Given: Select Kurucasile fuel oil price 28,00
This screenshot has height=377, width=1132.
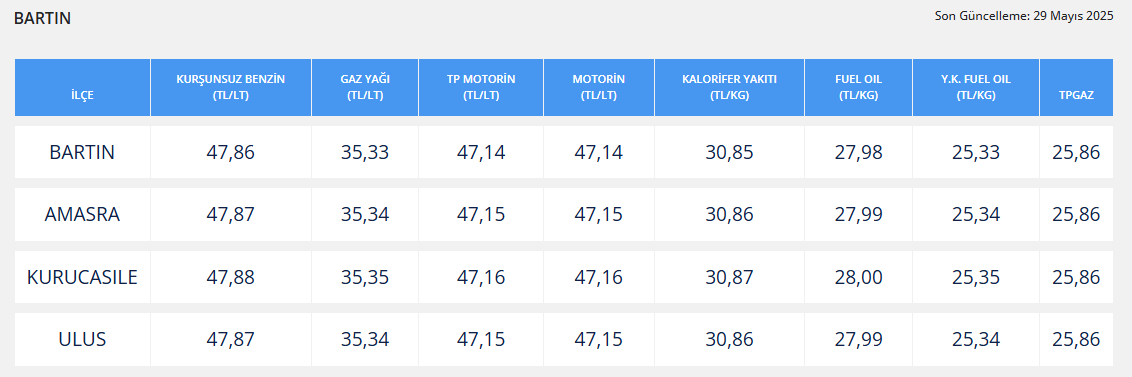Looking at the screenshot, I should [x=858, y=277].
